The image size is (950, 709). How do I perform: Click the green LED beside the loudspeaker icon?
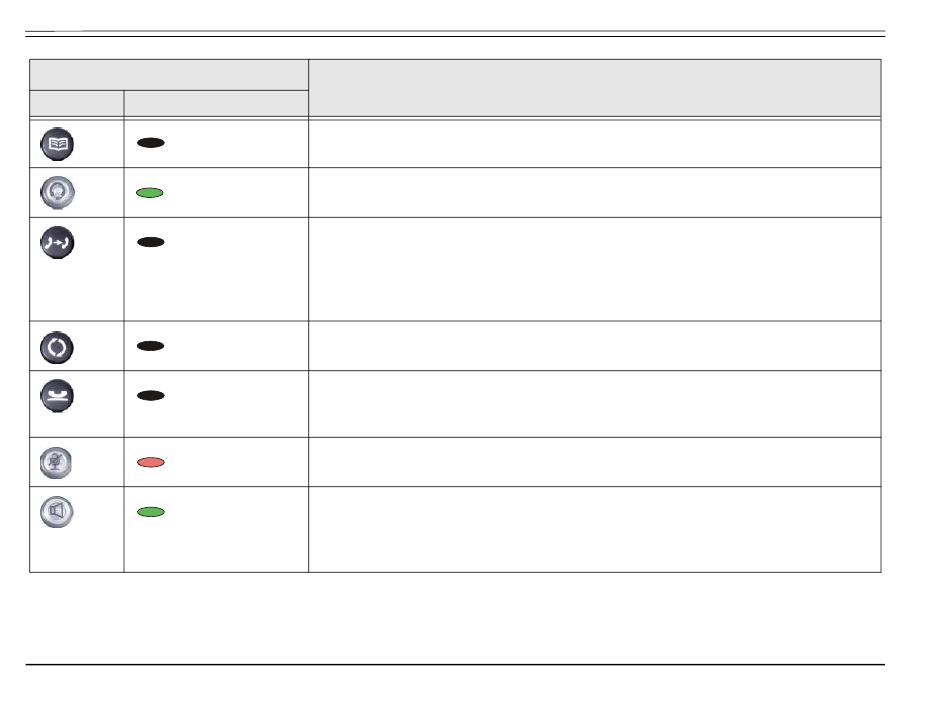click(151, 512)
